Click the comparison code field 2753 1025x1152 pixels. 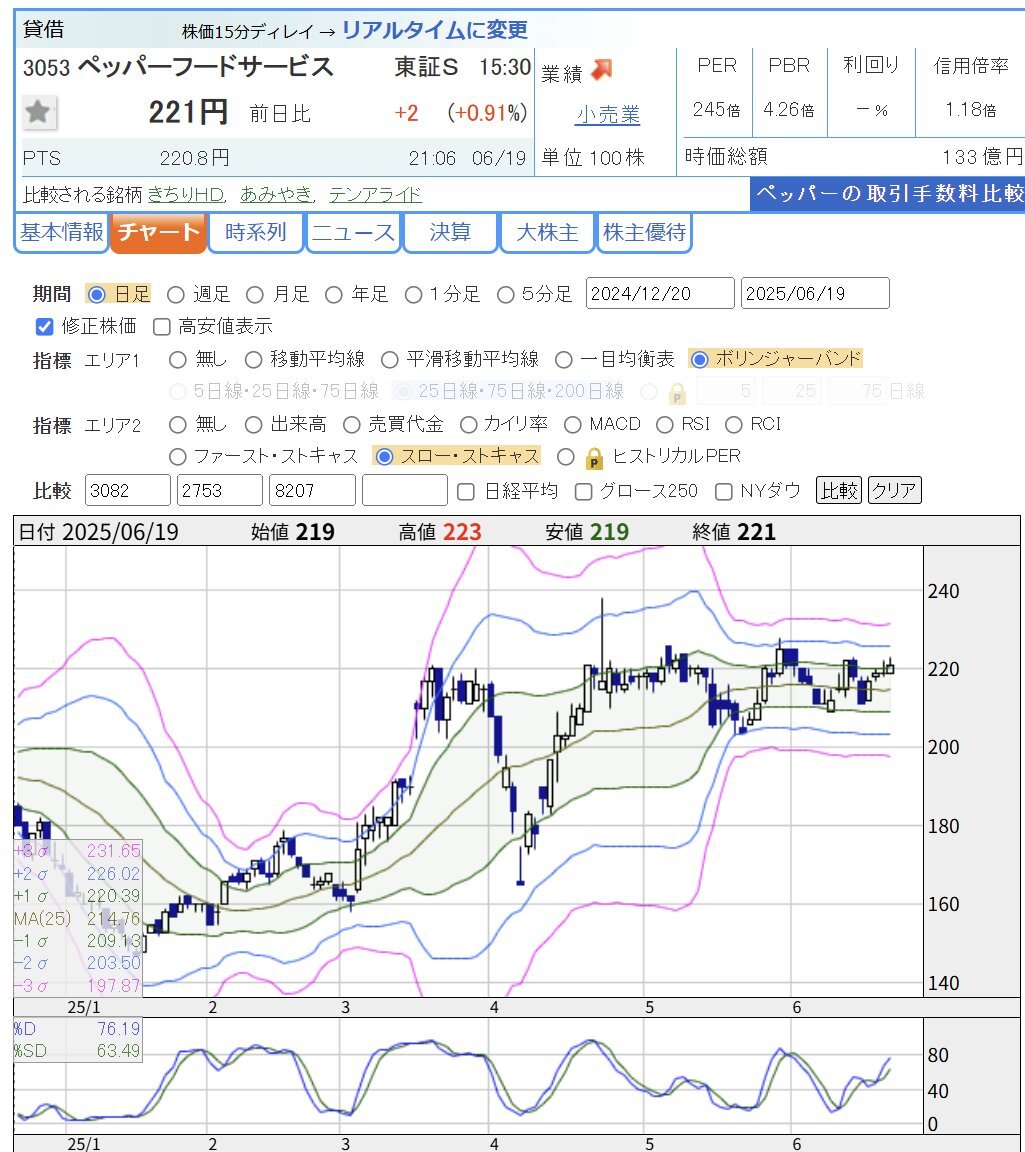[220, 490]
